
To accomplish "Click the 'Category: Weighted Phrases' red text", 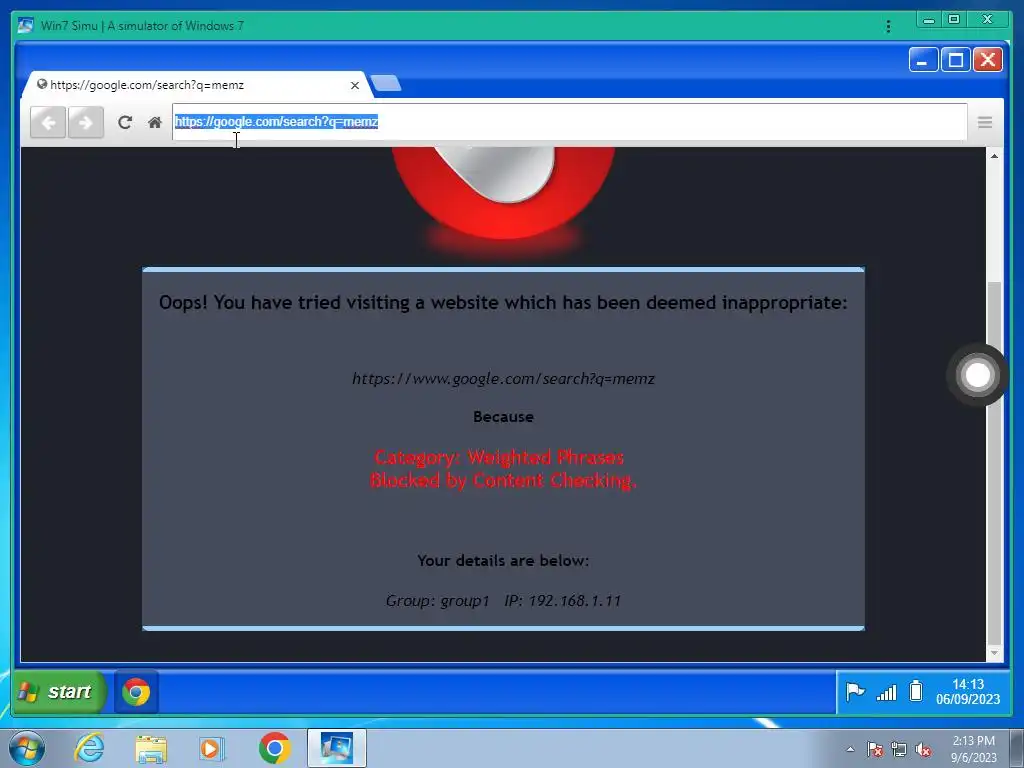I will tap(500, 457).
